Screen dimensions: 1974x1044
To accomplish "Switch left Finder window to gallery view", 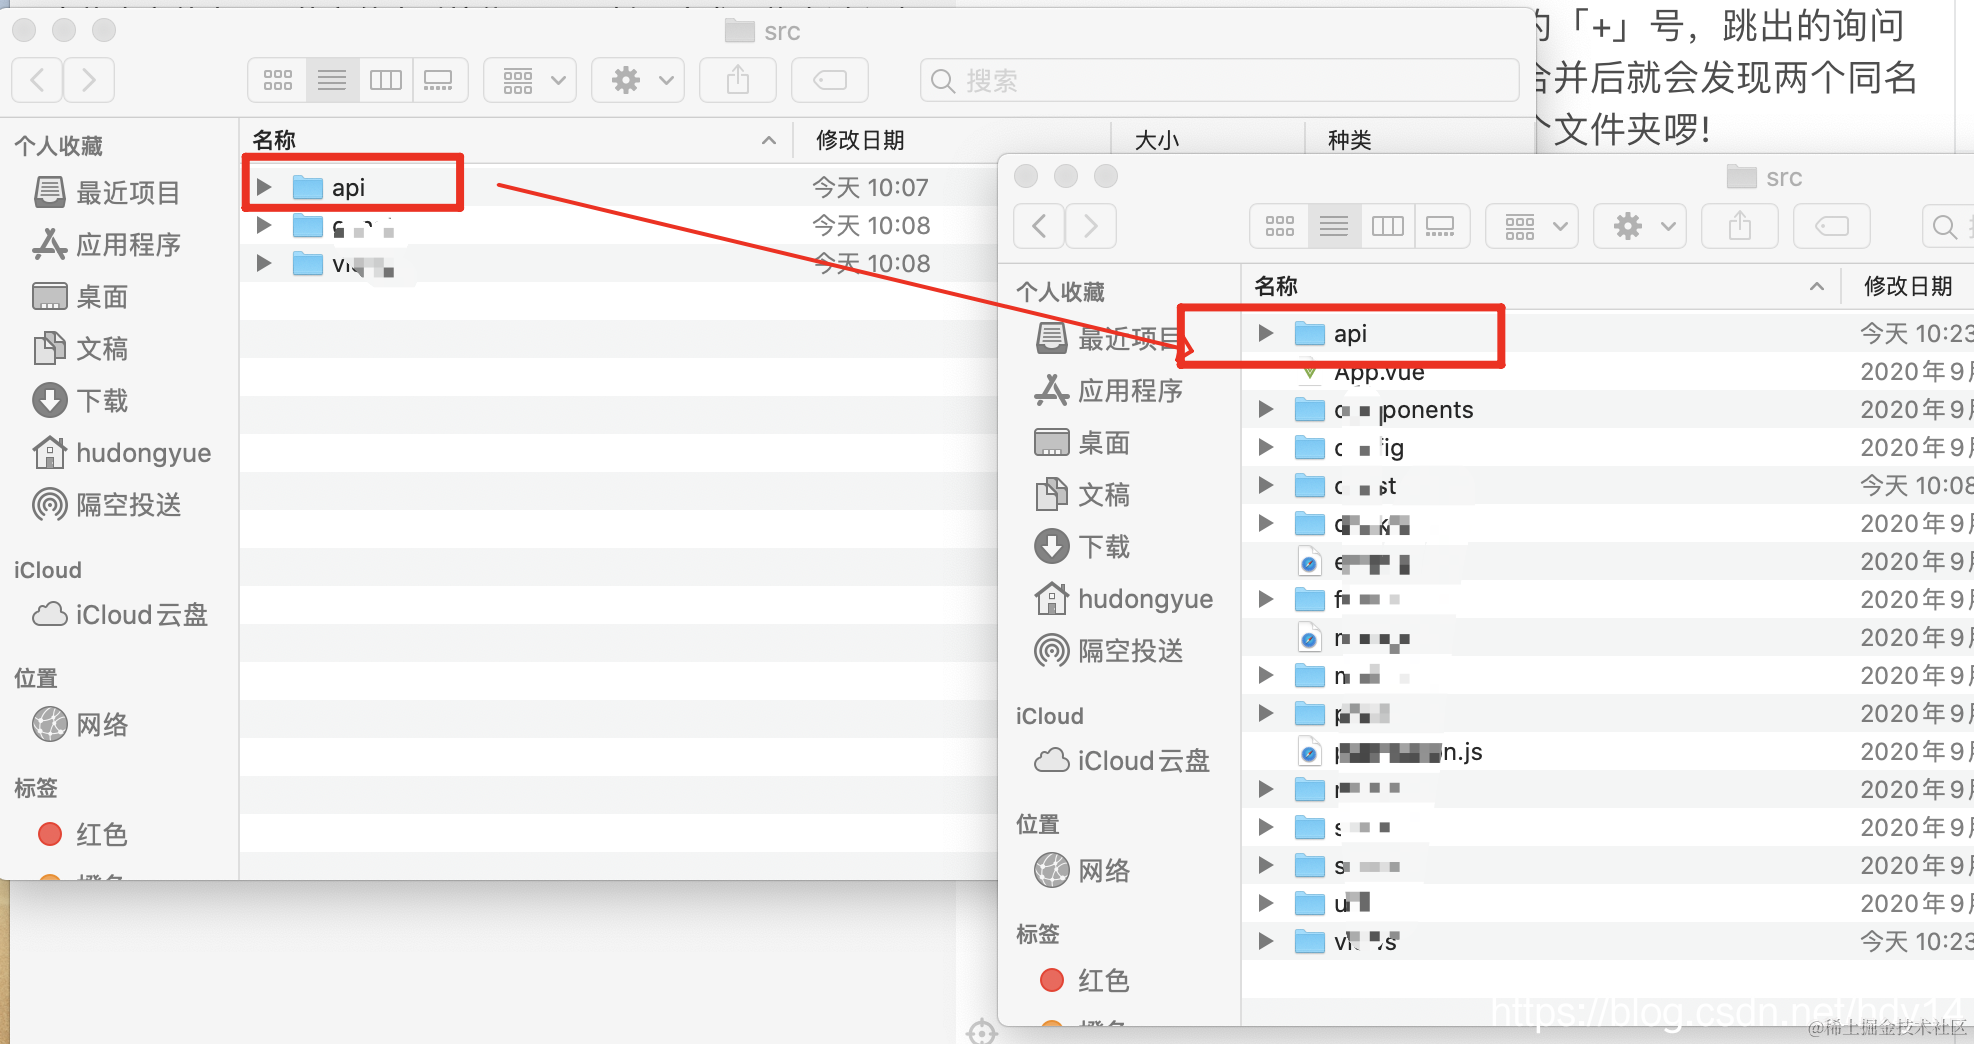I will 439,80.
